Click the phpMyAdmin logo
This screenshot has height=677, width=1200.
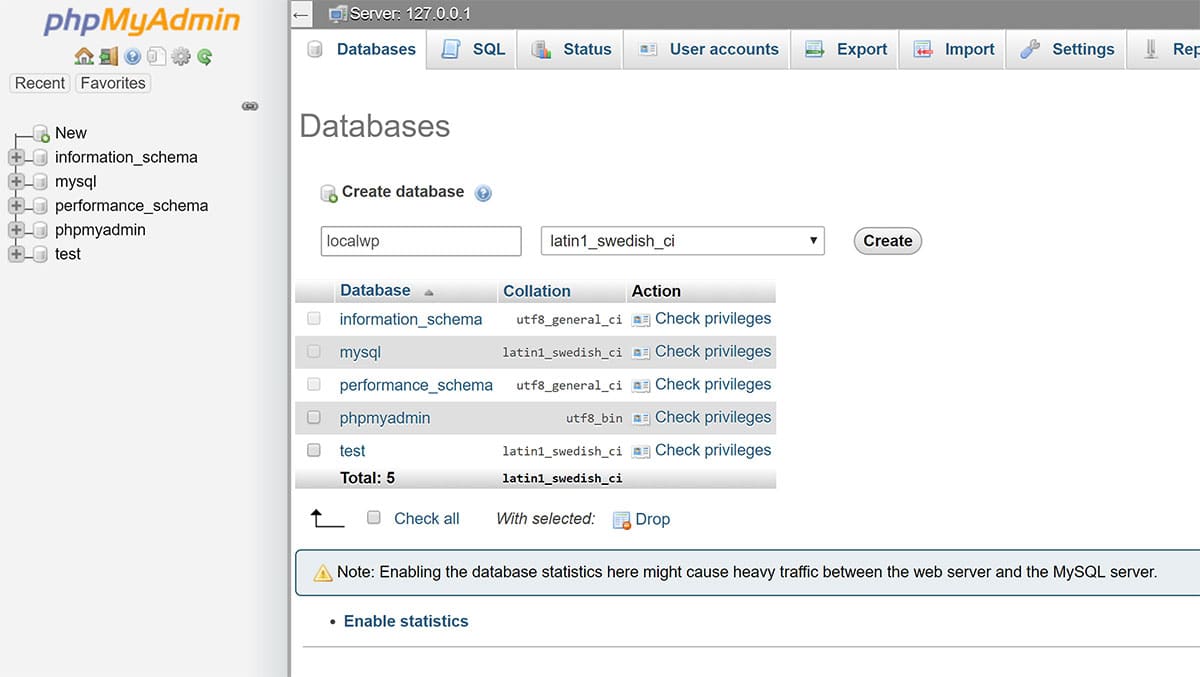(x=142, y=22)
